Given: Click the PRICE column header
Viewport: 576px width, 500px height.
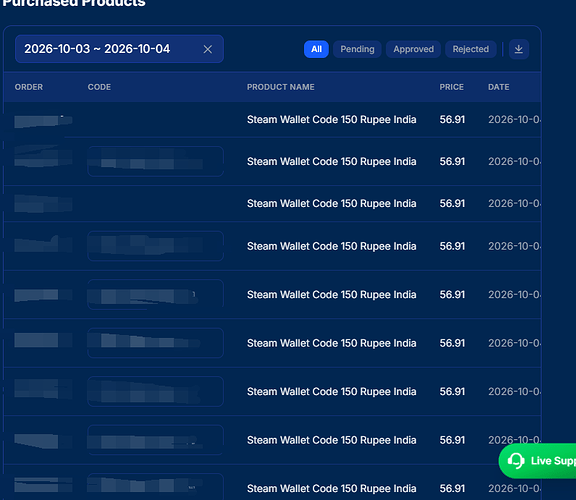Looking at the screenshot, I should pyautogui.click(x=451, y=87).
